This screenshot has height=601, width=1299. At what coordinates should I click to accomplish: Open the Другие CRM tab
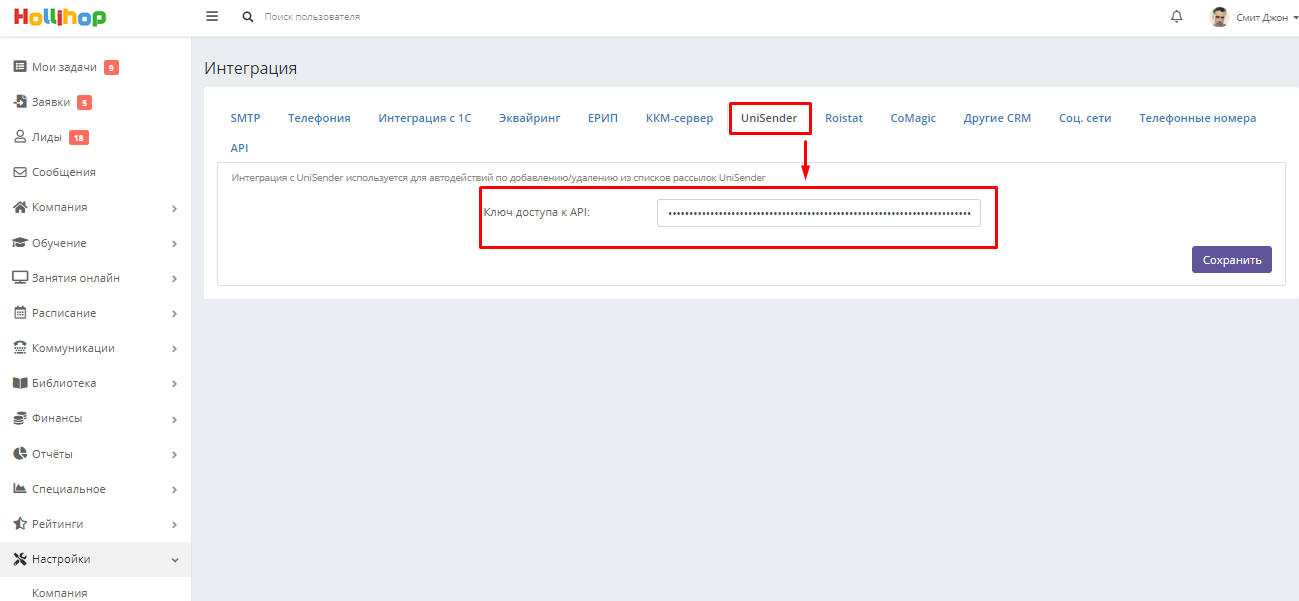(x=997, y=118)
